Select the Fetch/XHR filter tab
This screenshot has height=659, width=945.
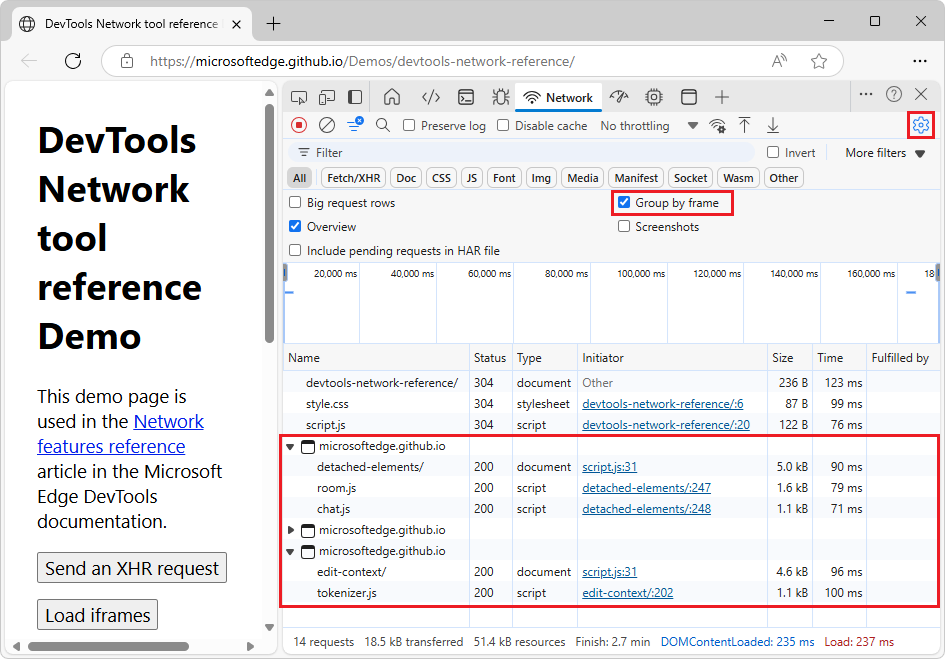click(x=352, y=177)
